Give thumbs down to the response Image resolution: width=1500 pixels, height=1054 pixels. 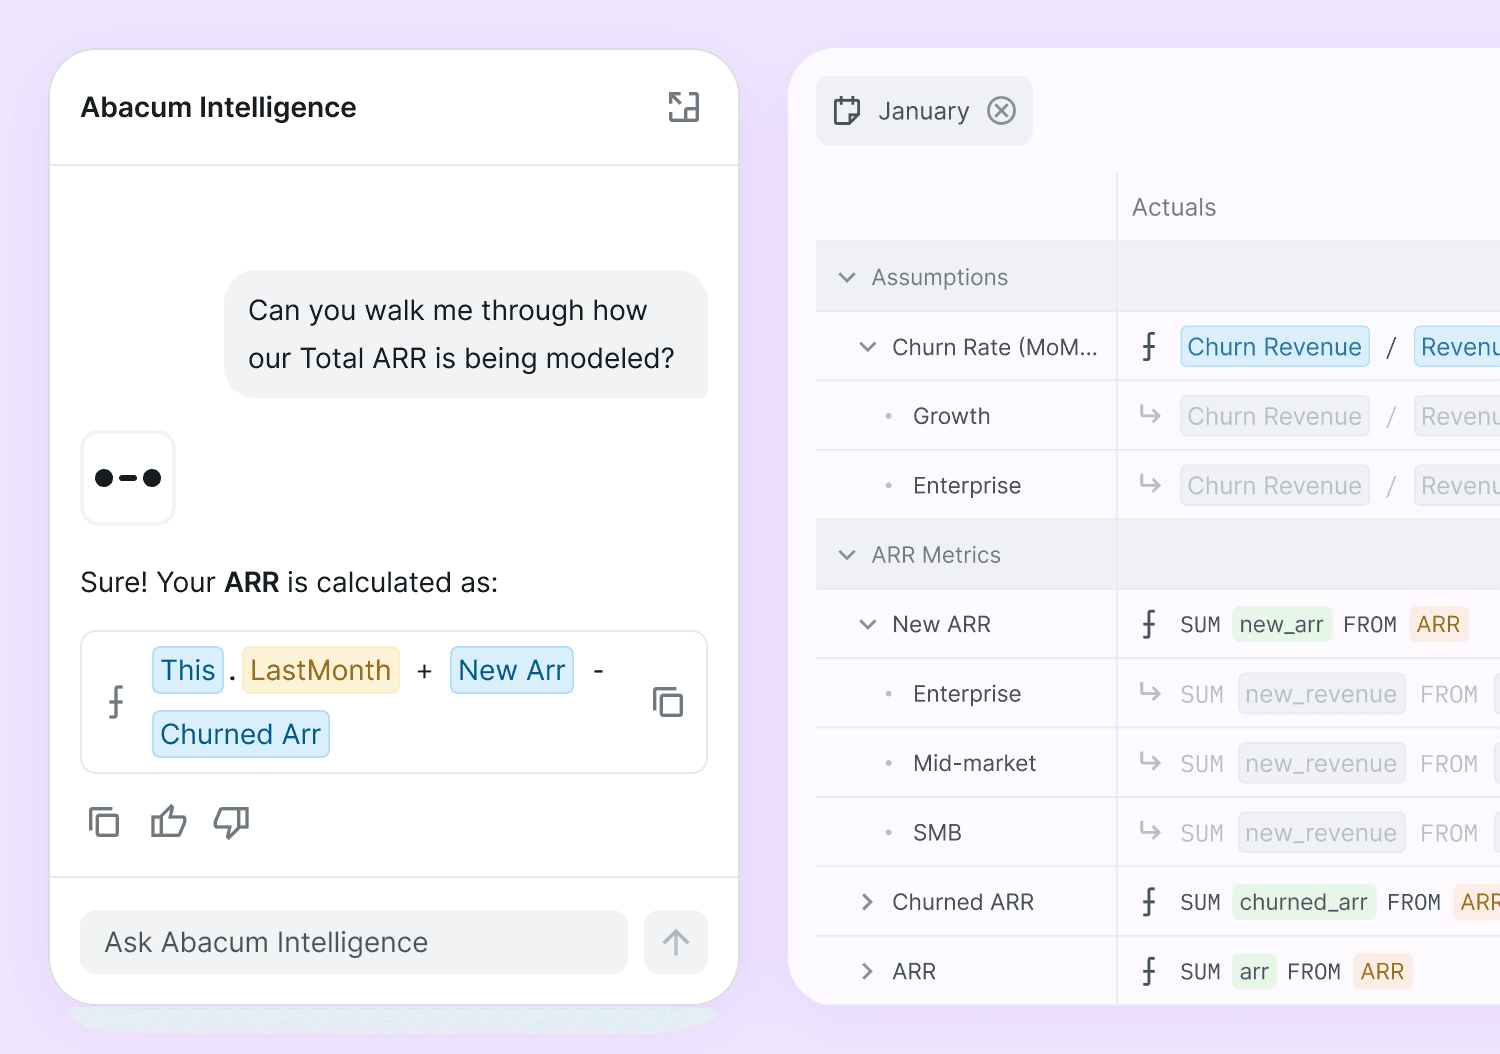click(231, 822)
